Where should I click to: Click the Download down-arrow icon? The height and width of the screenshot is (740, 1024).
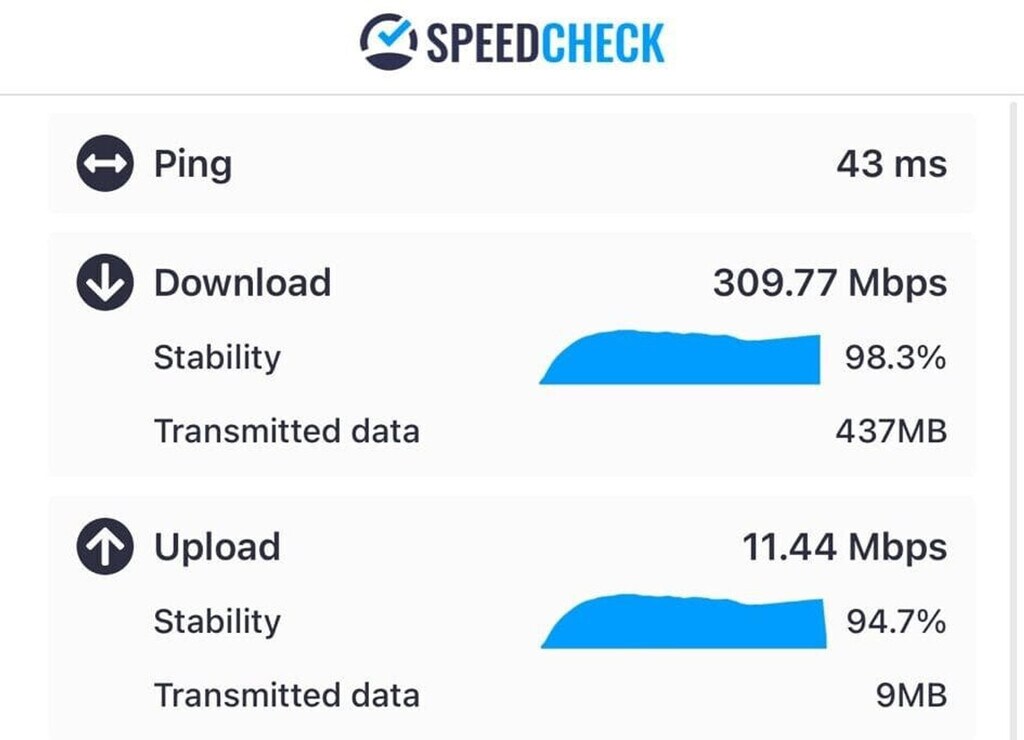coord(104,283)
